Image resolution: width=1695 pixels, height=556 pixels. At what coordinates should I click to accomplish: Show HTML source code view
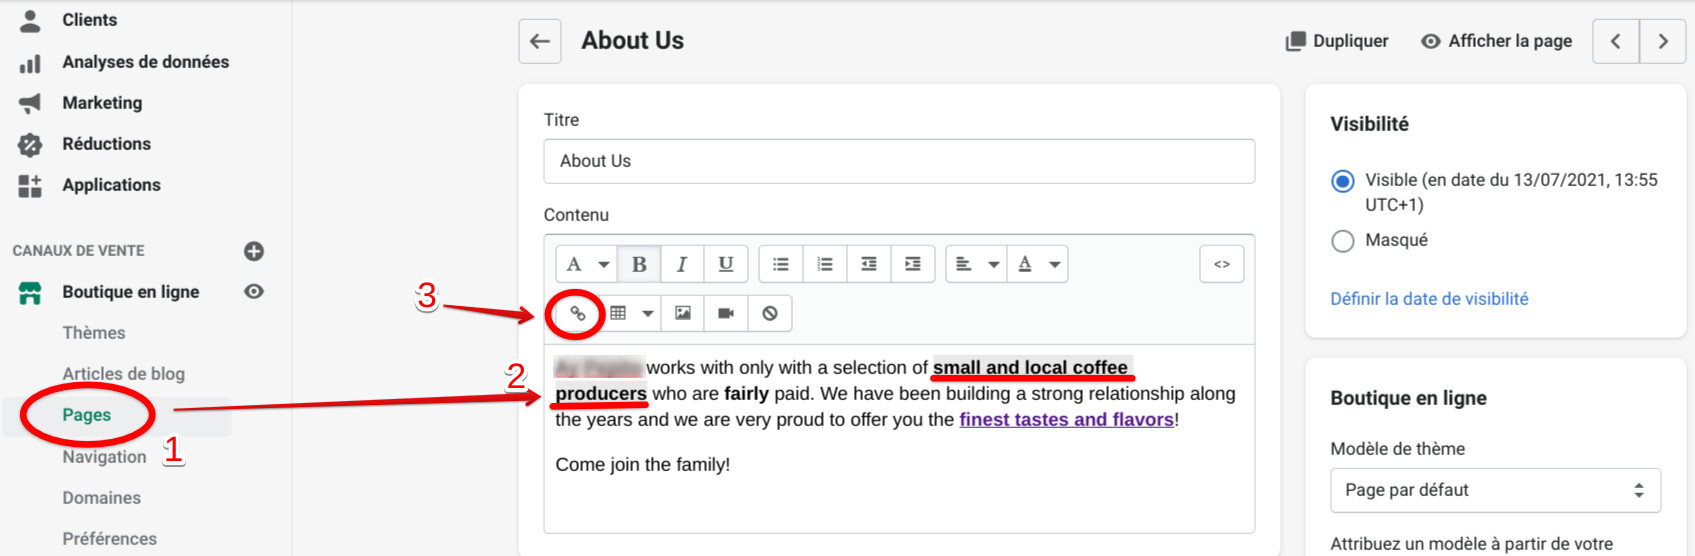(1221, 264)
